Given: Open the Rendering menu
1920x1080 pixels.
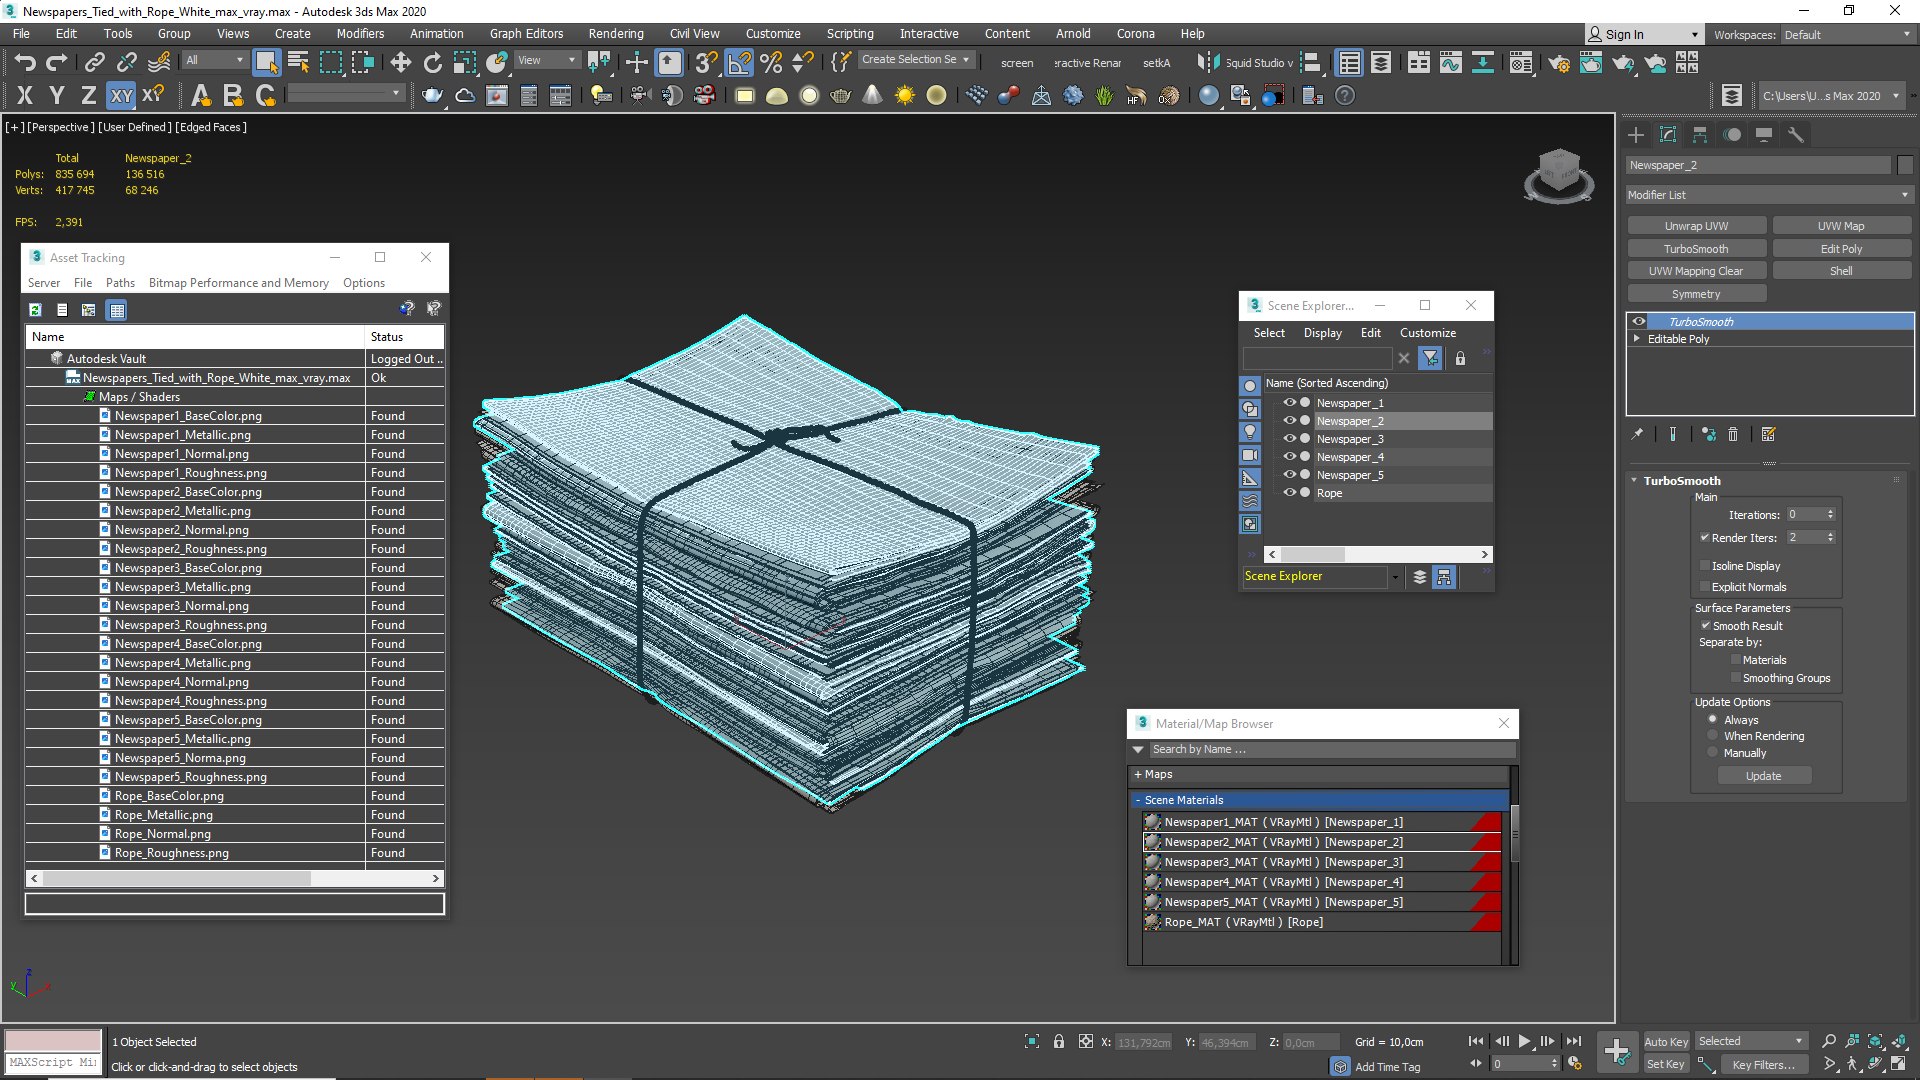Looking at the screenshot, I should (616, 34).
